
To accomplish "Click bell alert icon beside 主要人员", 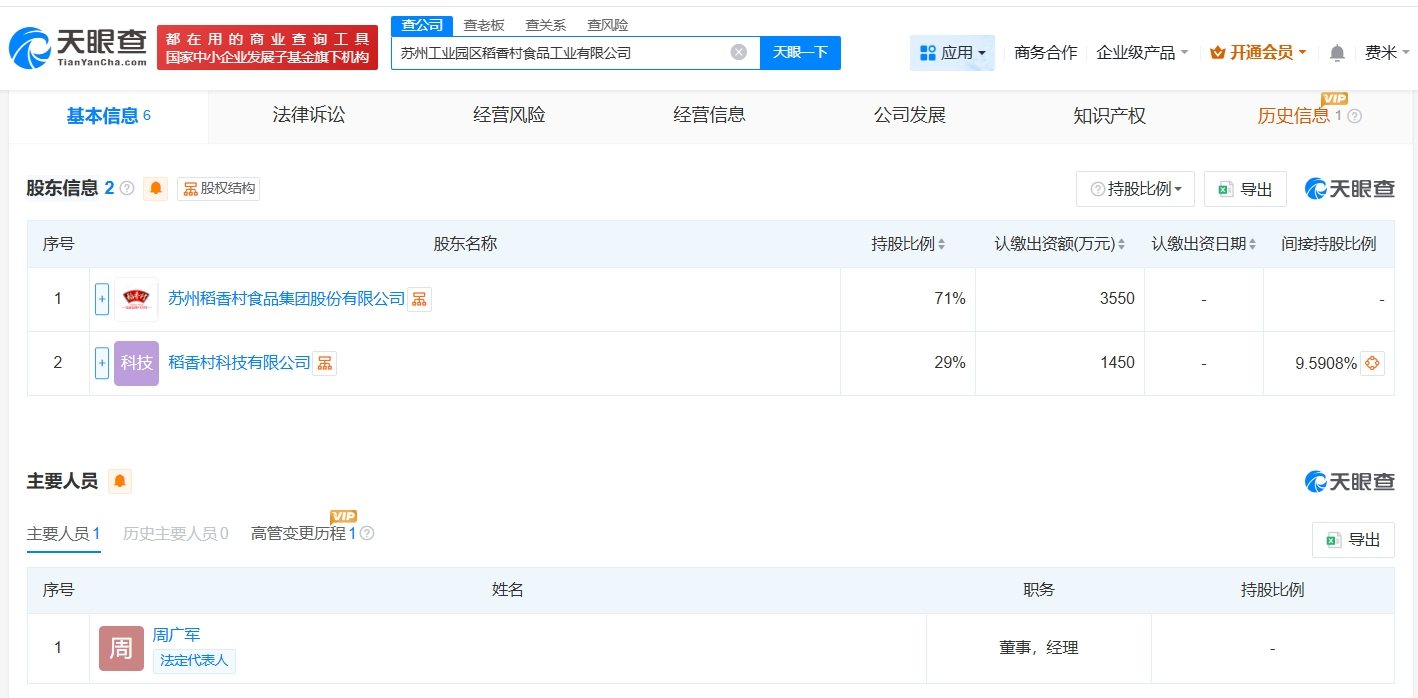I will [120, 482].
